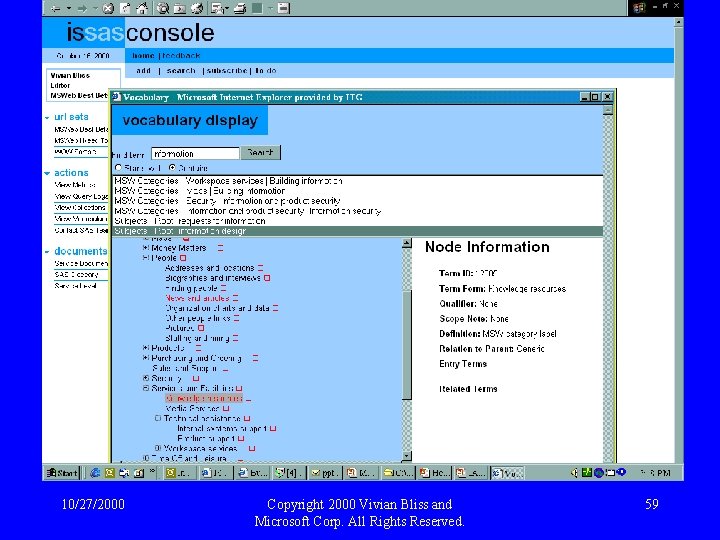720x540 pixels.
Task: Click the browser Back arrow button
Action: 56,8
